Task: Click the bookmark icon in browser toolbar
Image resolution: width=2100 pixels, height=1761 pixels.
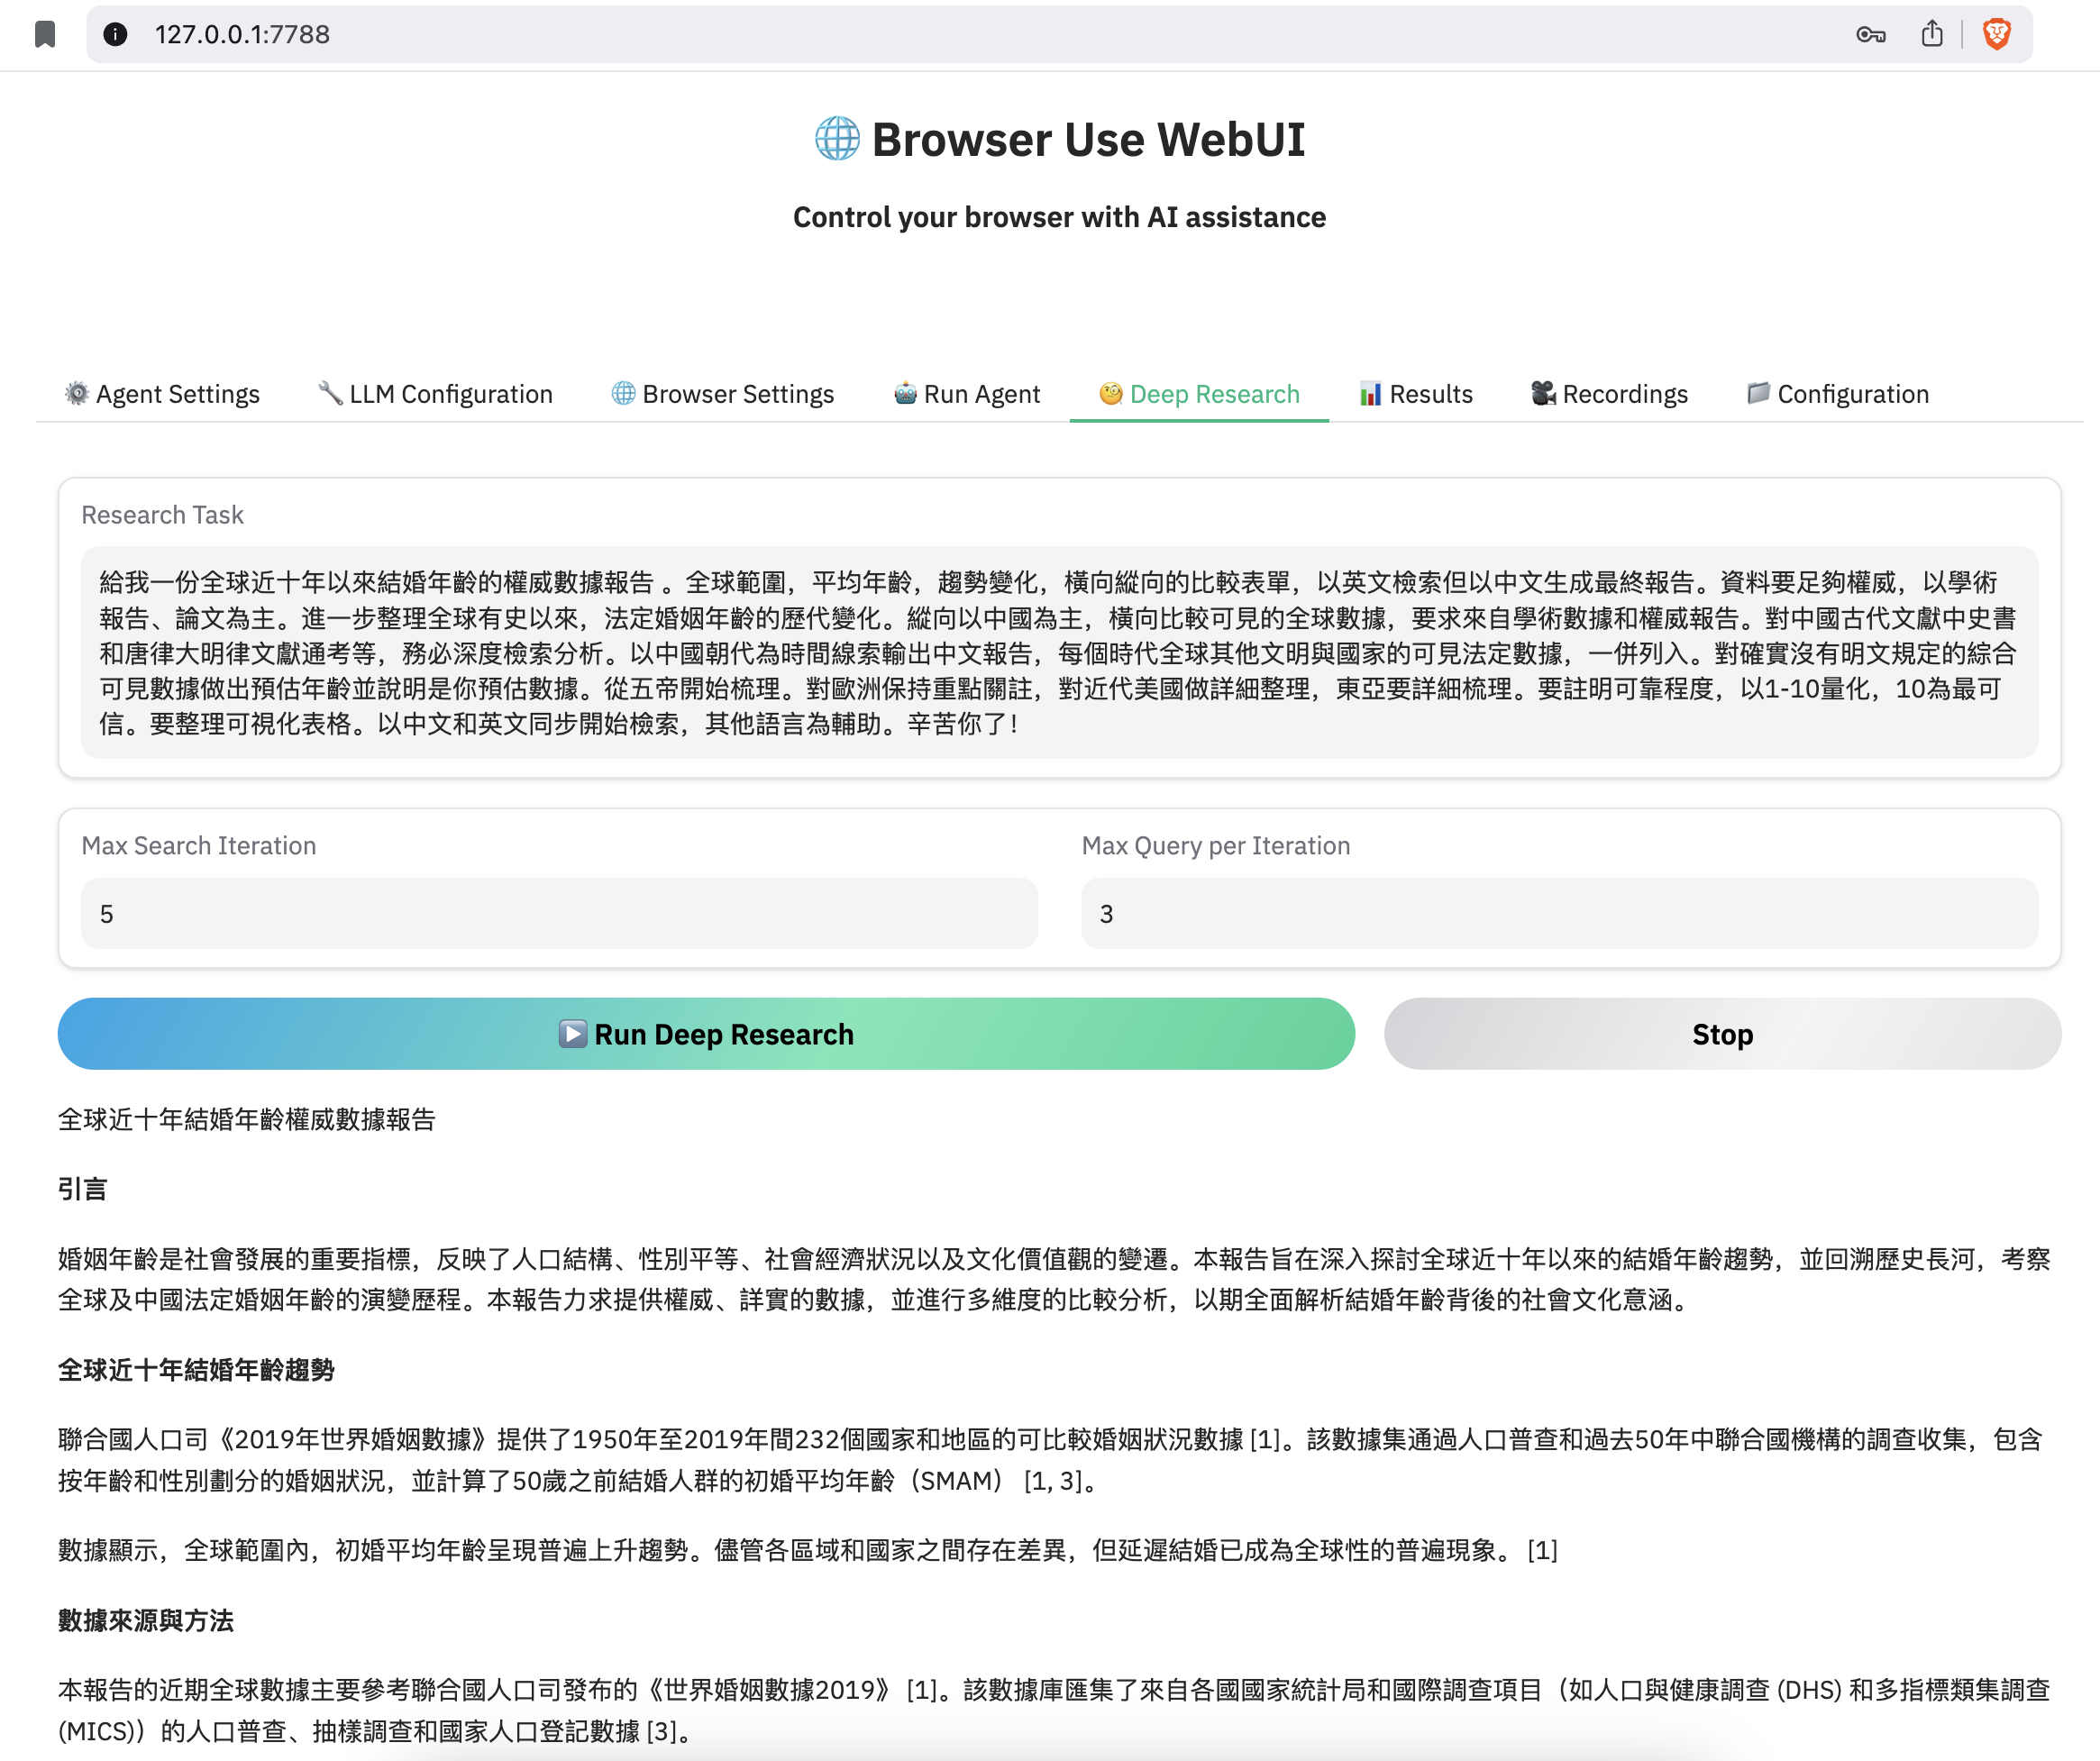Action: coord(45,34)
